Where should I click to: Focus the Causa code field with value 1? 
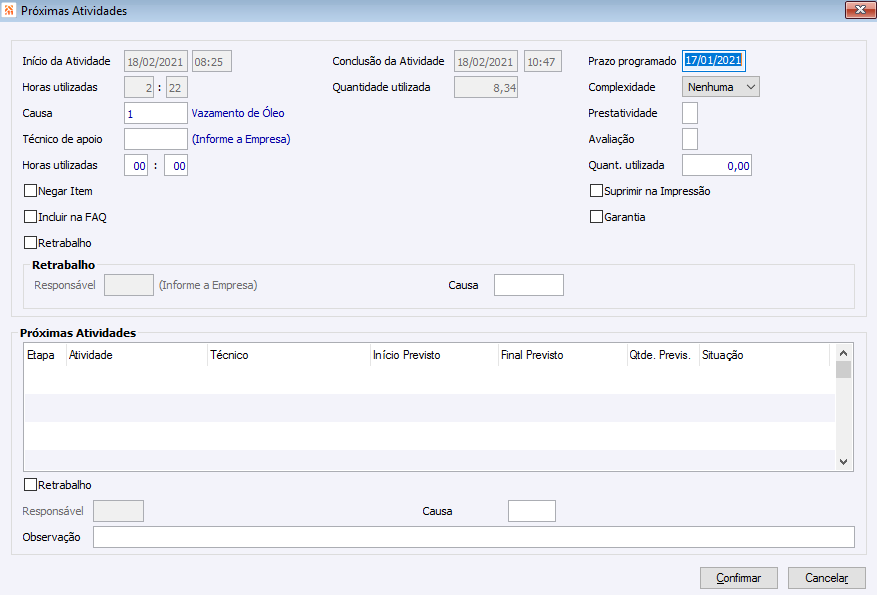155,113
